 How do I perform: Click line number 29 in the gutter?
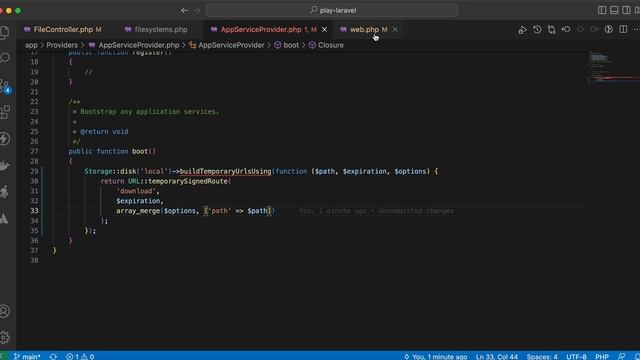click(34, 171)
